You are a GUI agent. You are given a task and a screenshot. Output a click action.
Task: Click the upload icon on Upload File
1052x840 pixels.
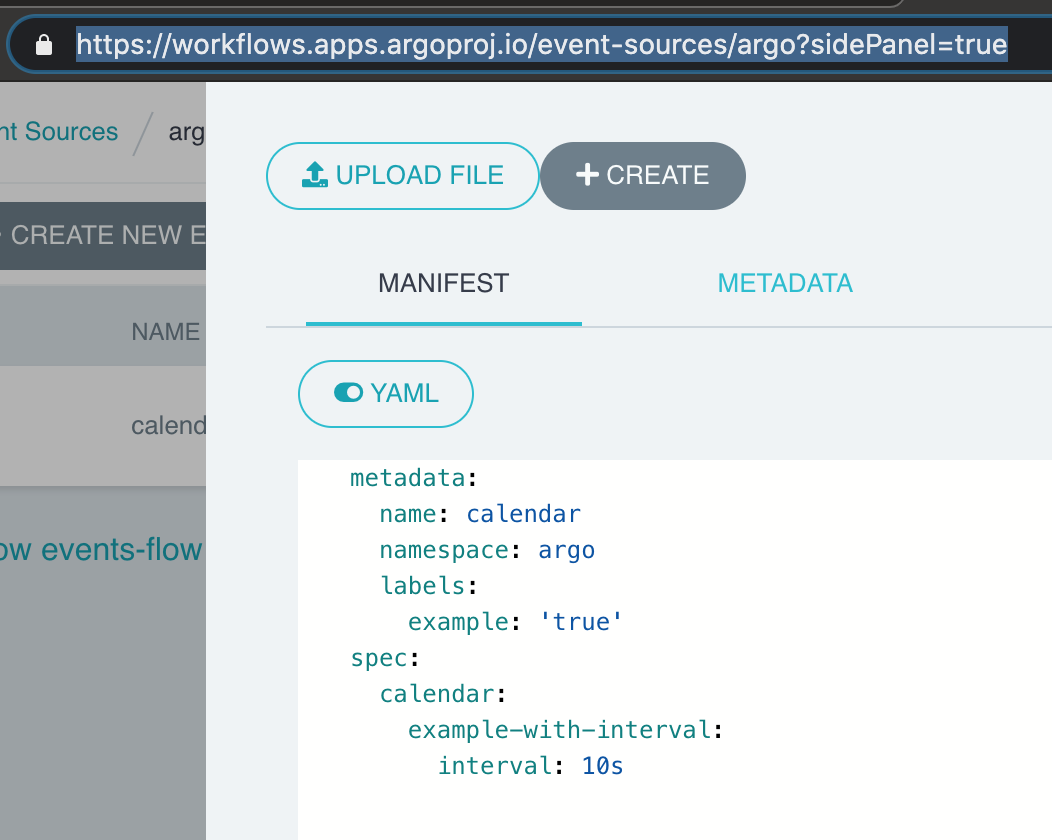[x=315, y=175]
